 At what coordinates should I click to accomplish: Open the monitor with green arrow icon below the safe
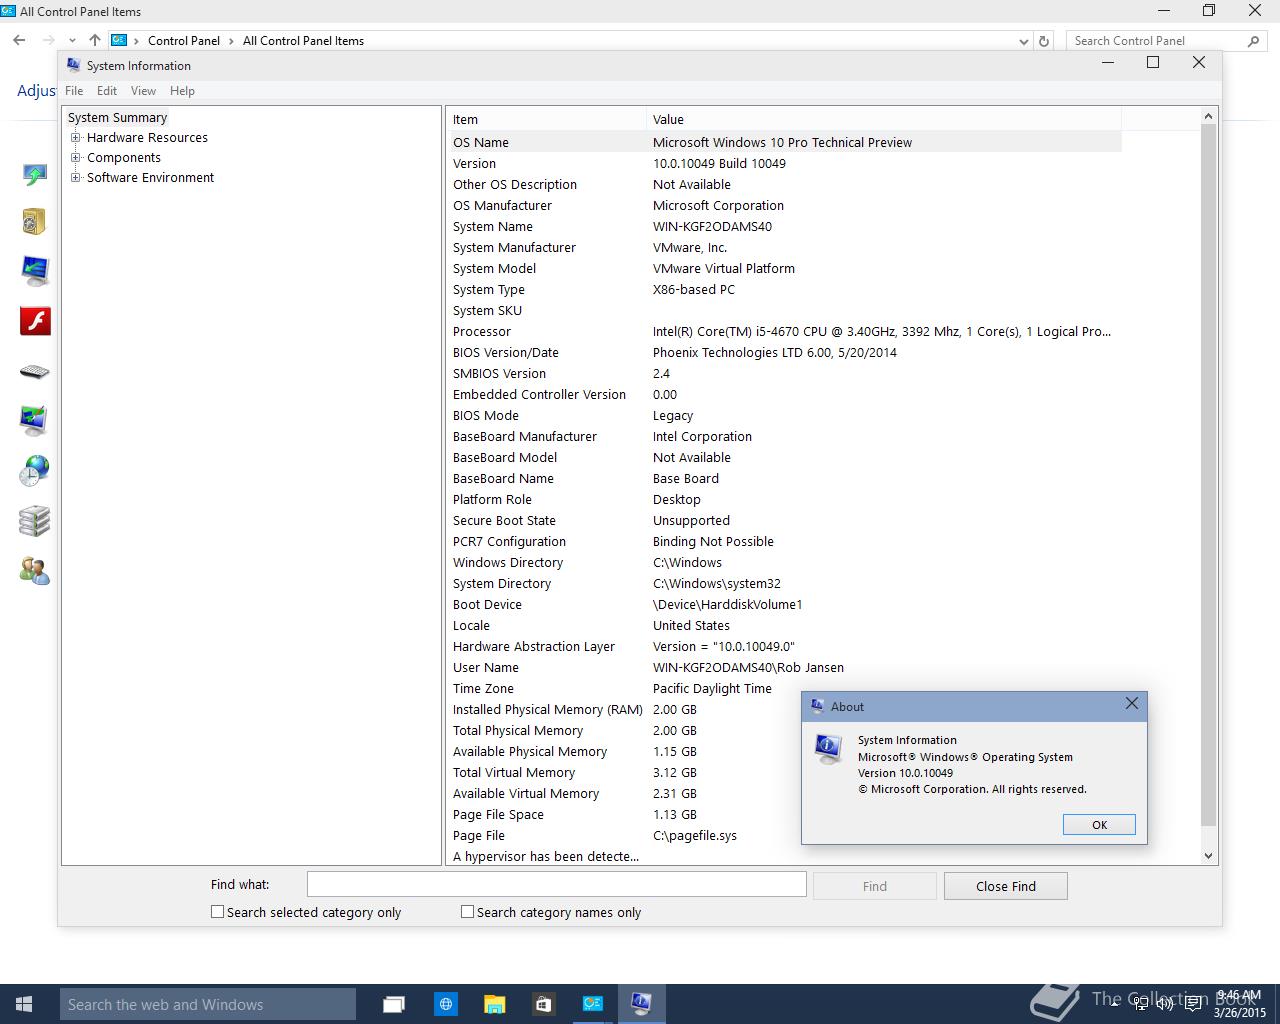click(x=35, y=271)
